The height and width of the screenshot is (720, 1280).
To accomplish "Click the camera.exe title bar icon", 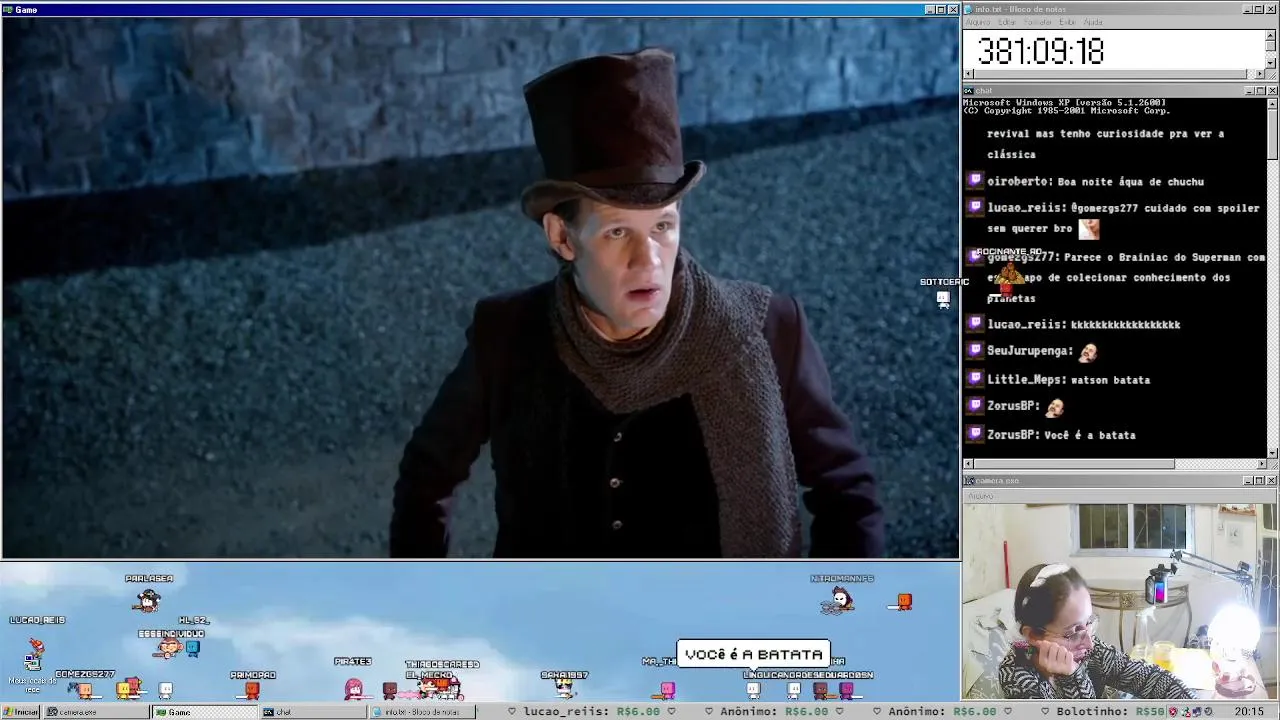I will (968, 481).
